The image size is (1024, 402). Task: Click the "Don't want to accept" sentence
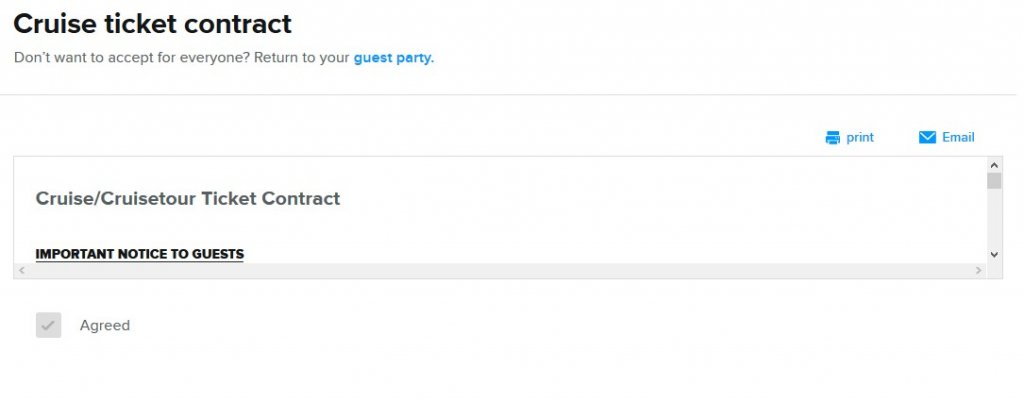[130, 58]
